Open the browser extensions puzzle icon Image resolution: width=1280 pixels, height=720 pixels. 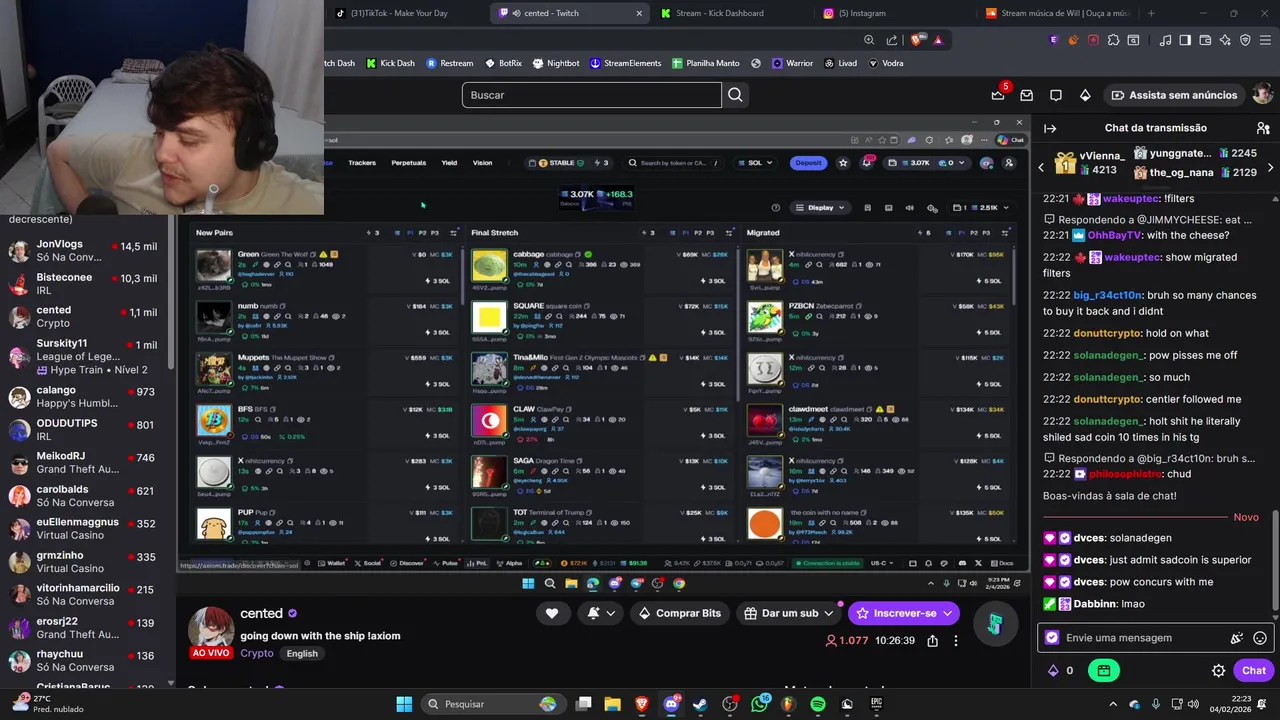click(x=1113, y=40)
